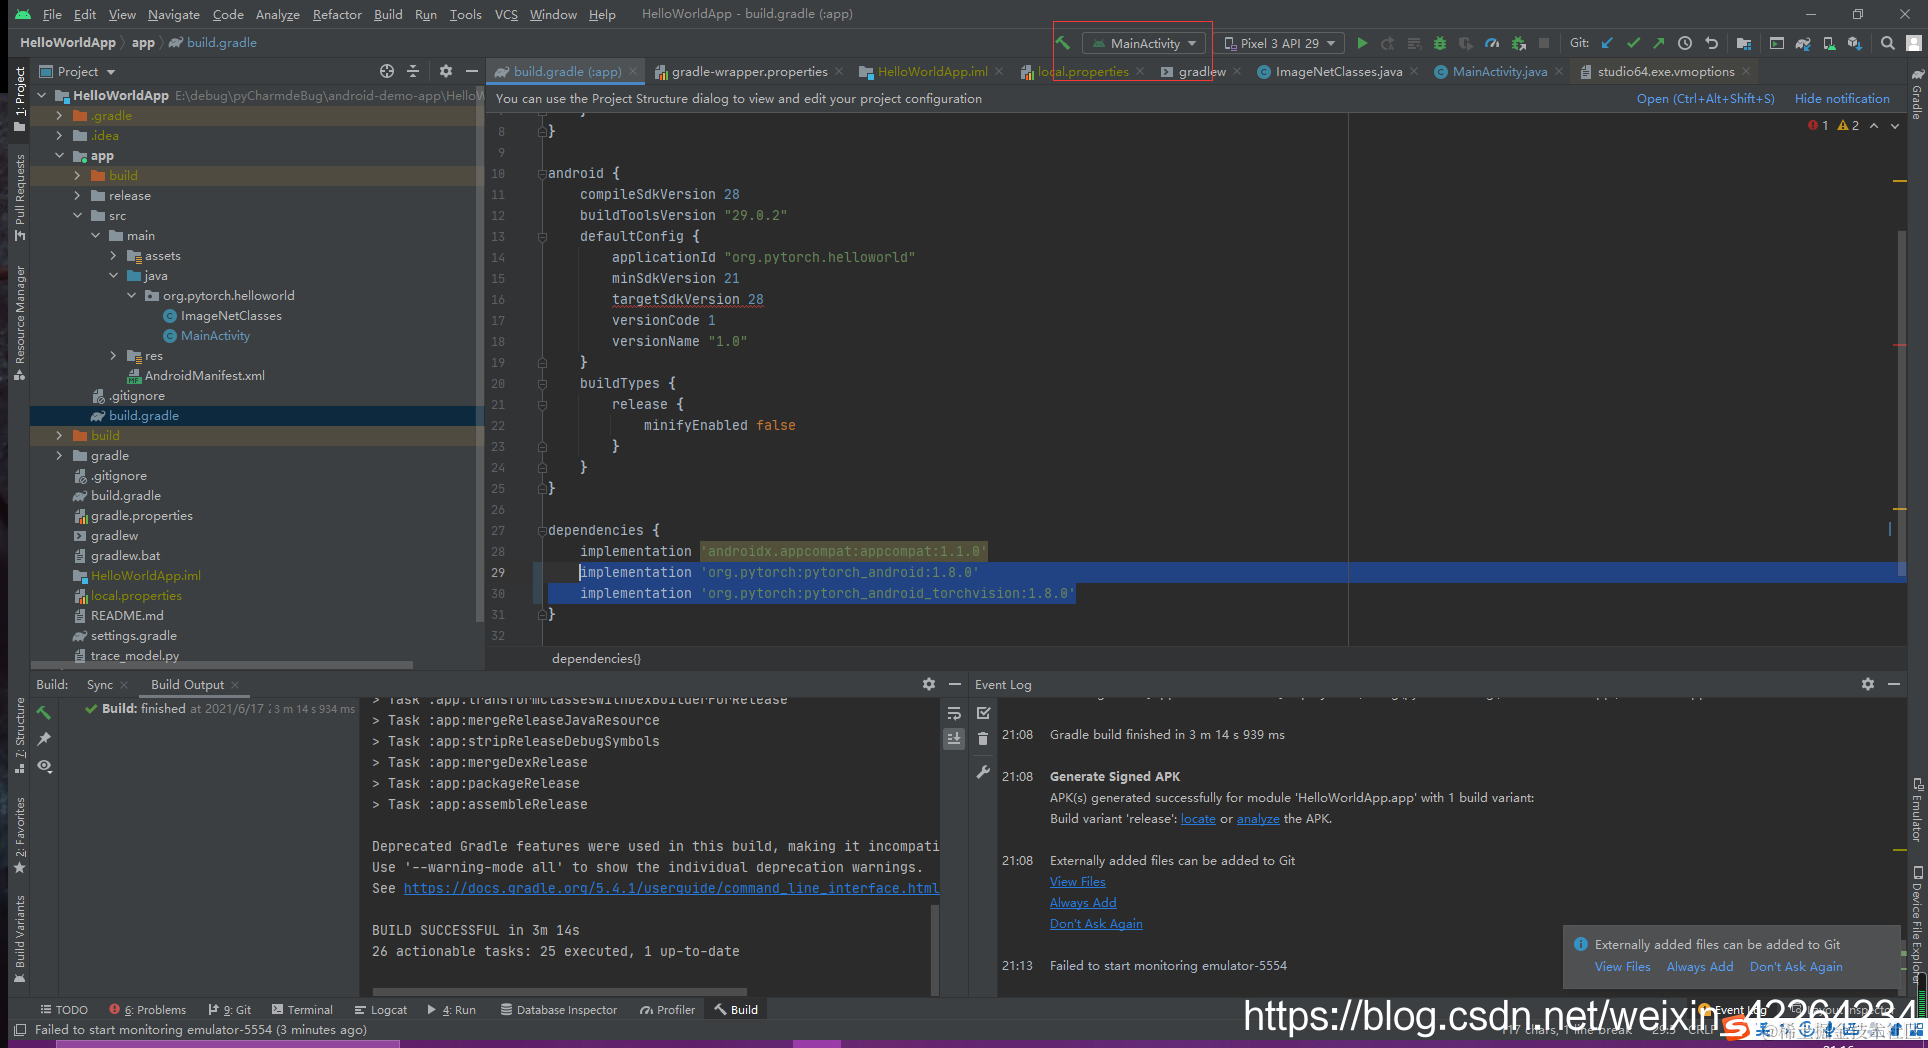Open the MainActivity run configuration dropdown
The height and width of the screenshot is (1048, 1928).
(1145, 43)
